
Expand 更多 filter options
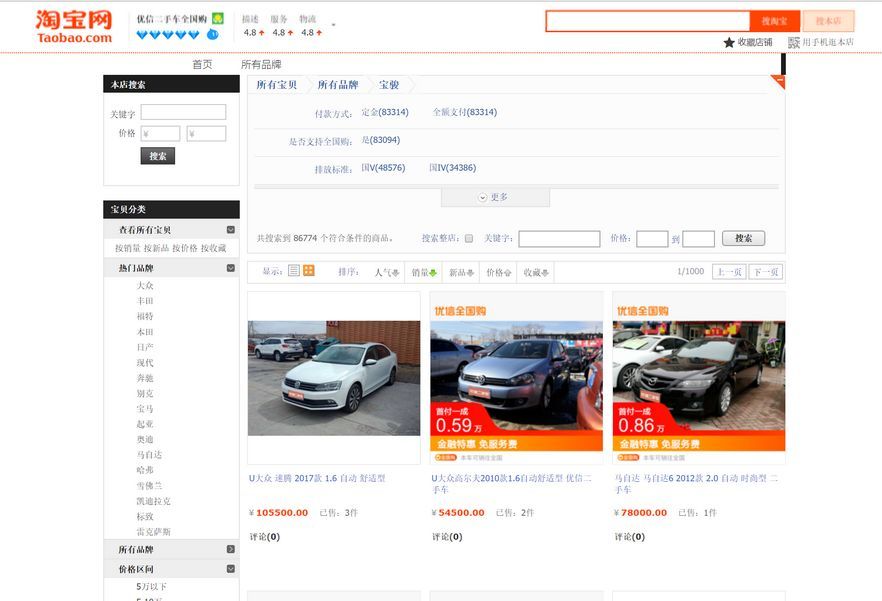(x=495, y=197)
